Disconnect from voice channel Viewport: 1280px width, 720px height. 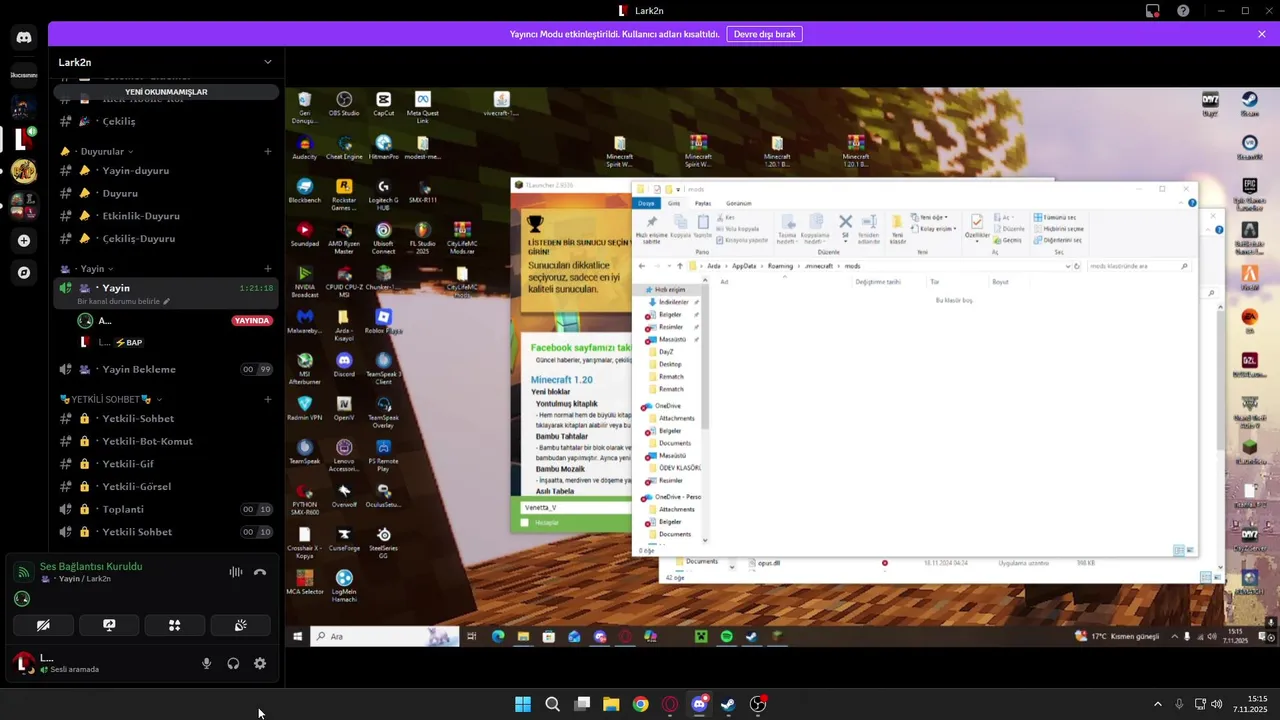click(x=260, y=572)
